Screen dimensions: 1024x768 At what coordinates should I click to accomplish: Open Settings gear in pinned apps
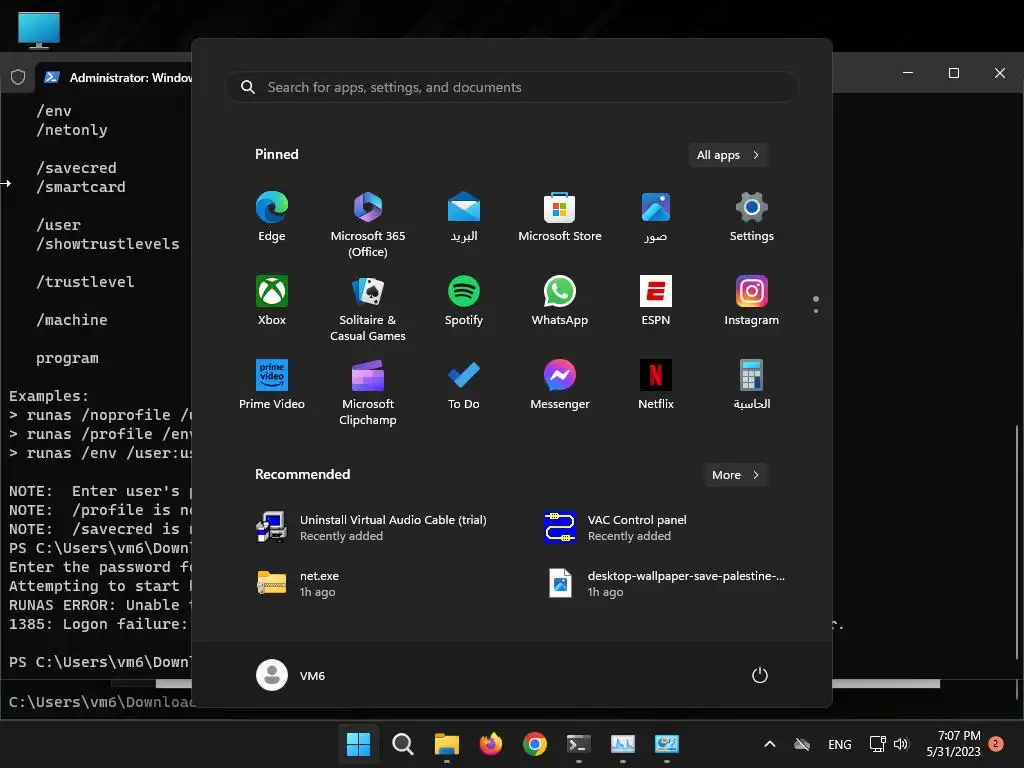coord(752,217)
